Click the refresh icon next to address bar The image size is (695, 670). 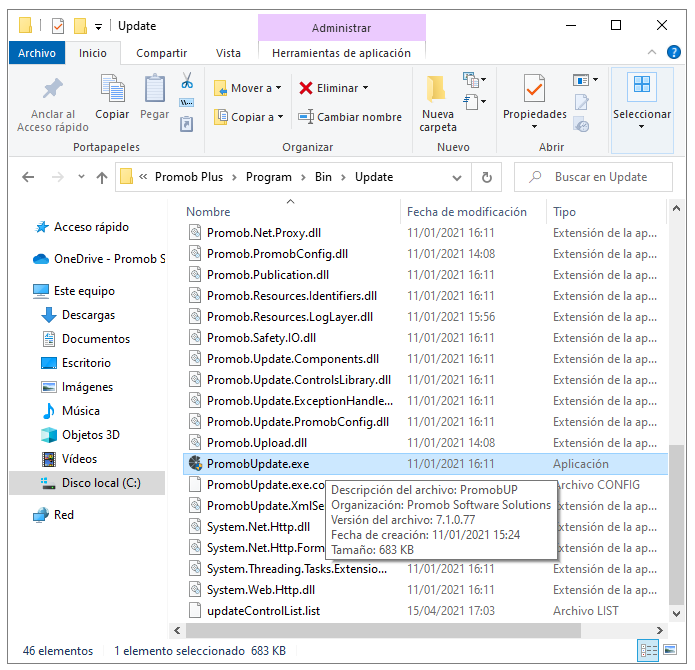[487, 177]
